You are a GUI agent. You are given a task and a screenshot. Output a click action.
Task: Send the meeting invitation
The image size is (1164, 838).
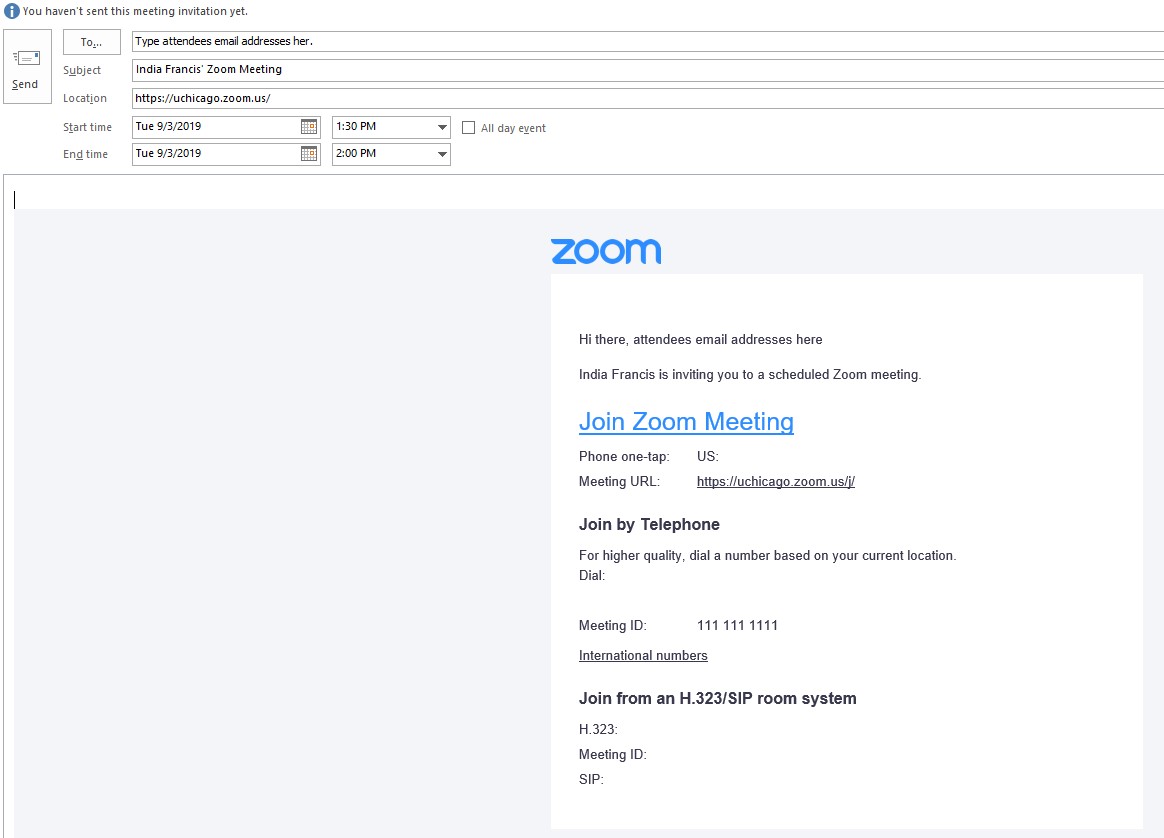tap(27, 67)
